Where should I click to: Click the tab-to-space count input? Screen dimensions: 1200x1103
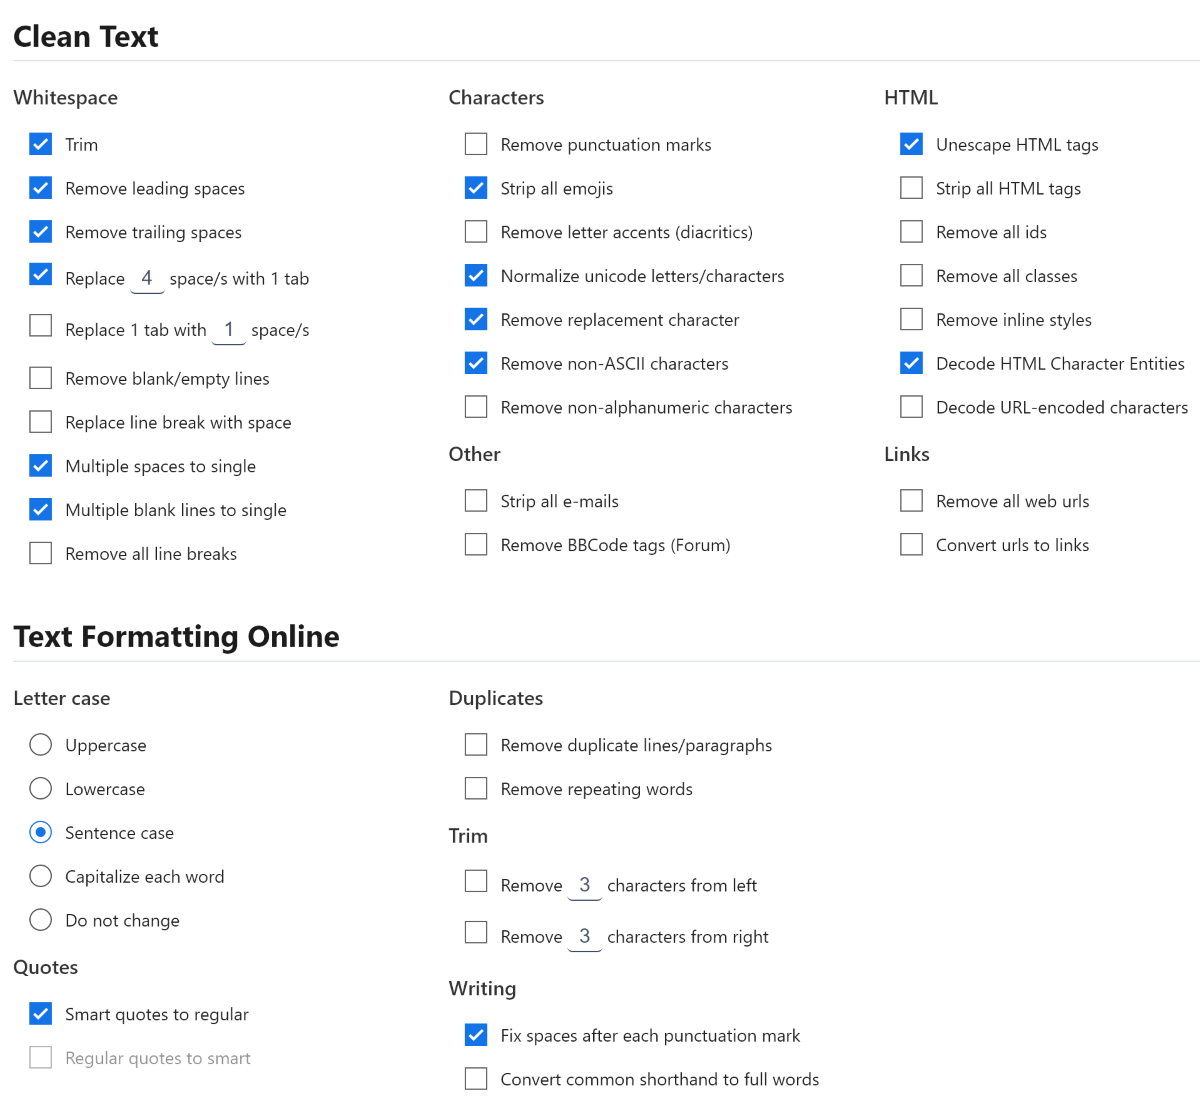pyautogui.click(x=229, y=330)
